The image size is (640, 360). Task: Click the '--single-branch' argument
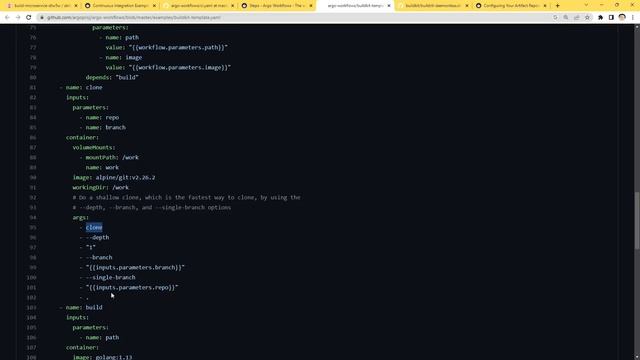(111, 278)
